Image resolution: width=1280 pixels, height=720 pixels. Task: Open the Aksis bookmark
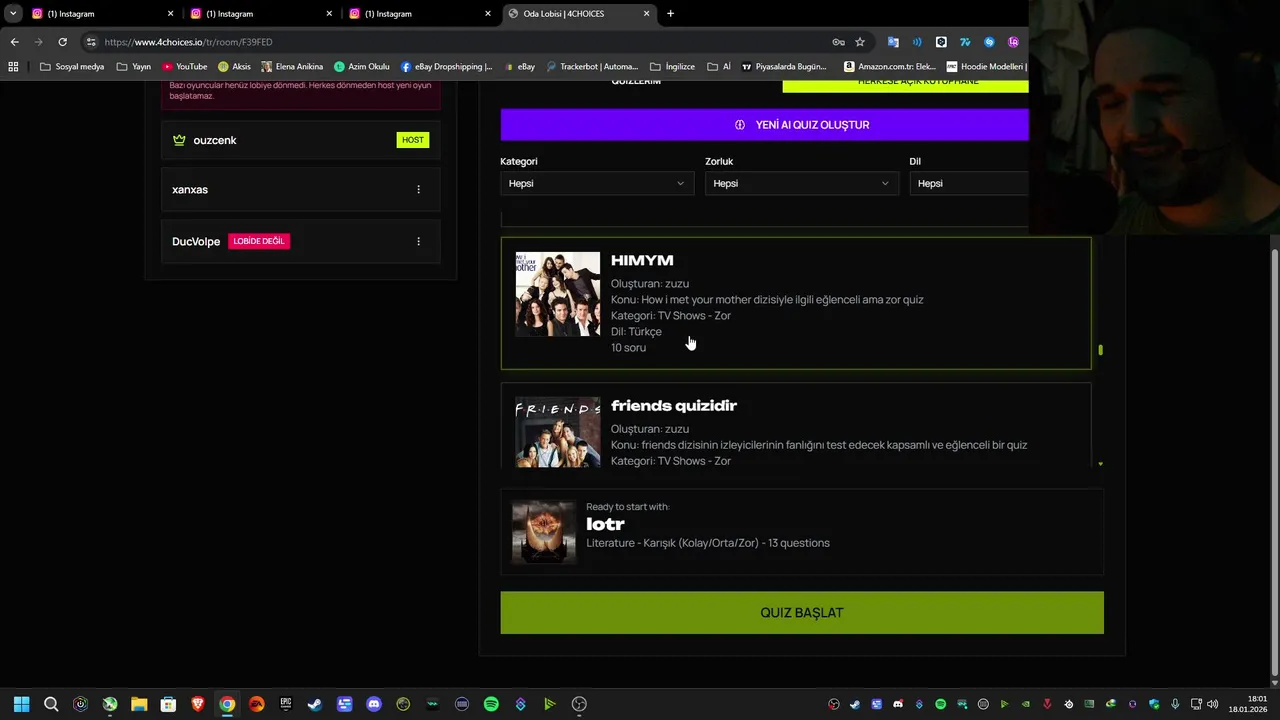(x=234, y=67)
